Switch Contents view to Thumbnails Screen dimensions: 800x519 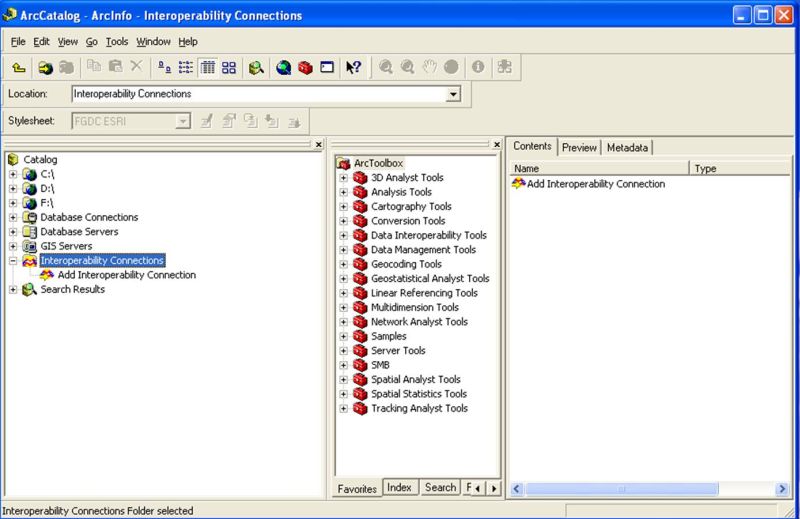[229, 67]
